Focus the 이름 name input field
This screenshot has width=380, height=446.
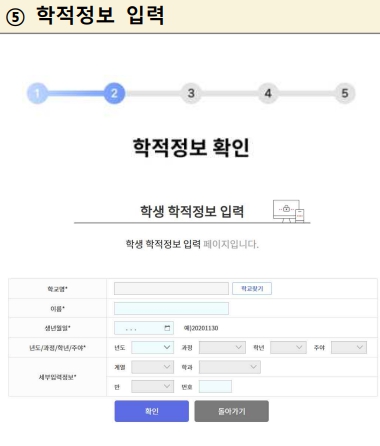pyautogui.click(x=171, y=308)
